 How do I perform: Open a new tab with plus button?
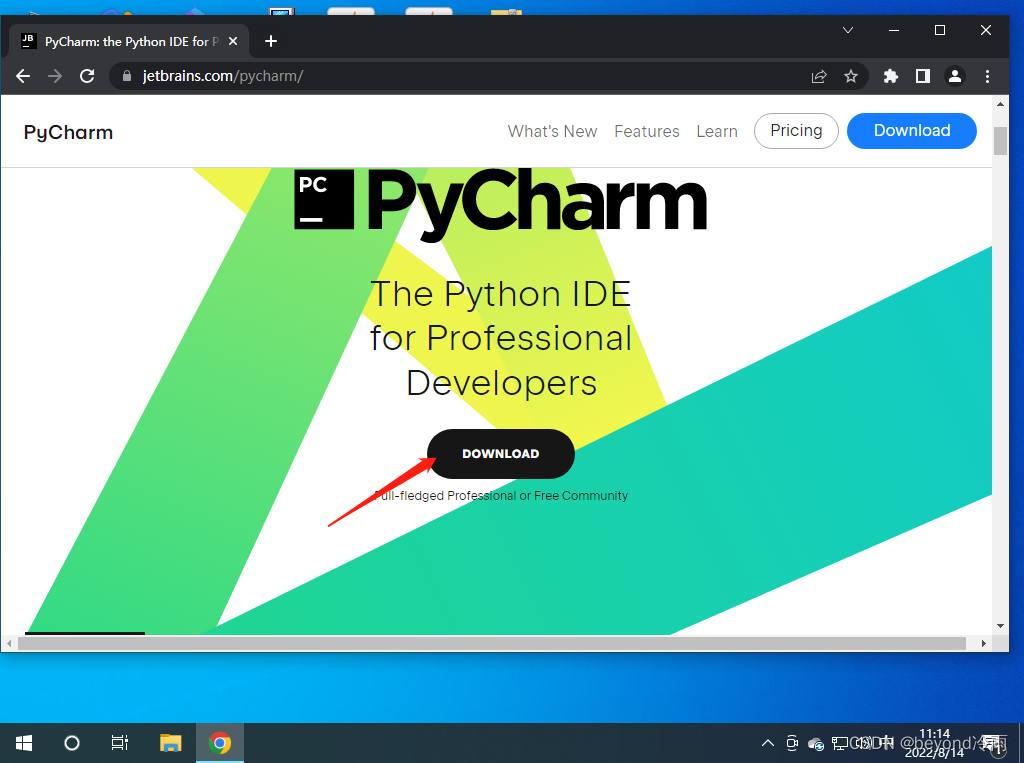(271, 41)
